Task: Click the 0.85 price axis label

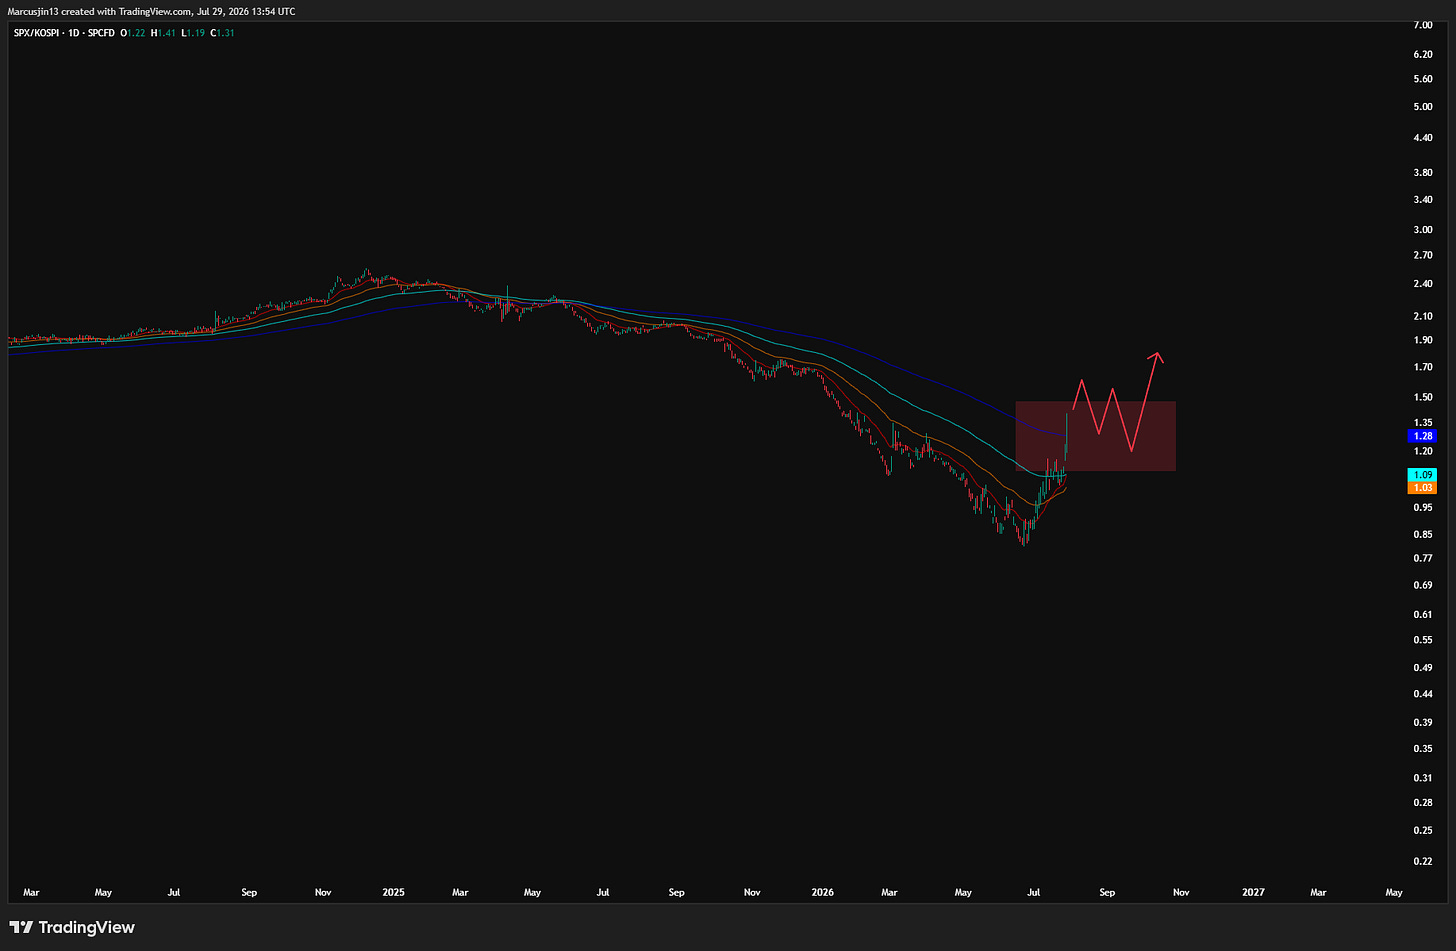Action: pos(1422,534)
